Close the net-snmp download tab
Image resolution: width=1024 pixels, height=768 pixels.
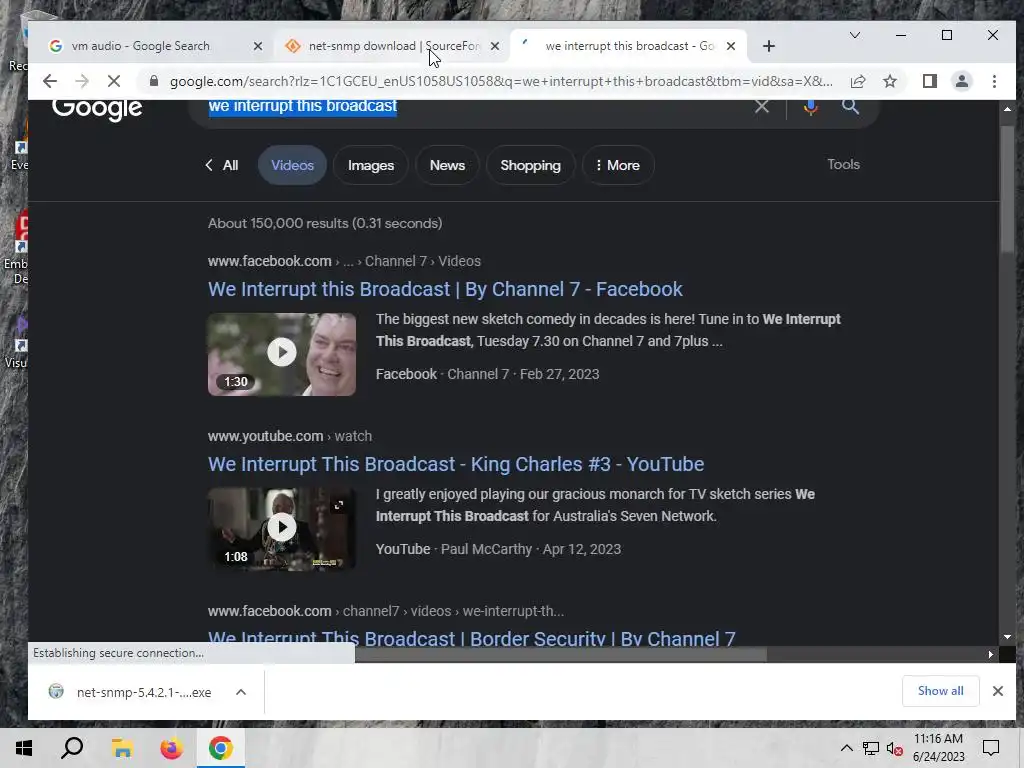[494, 46]
